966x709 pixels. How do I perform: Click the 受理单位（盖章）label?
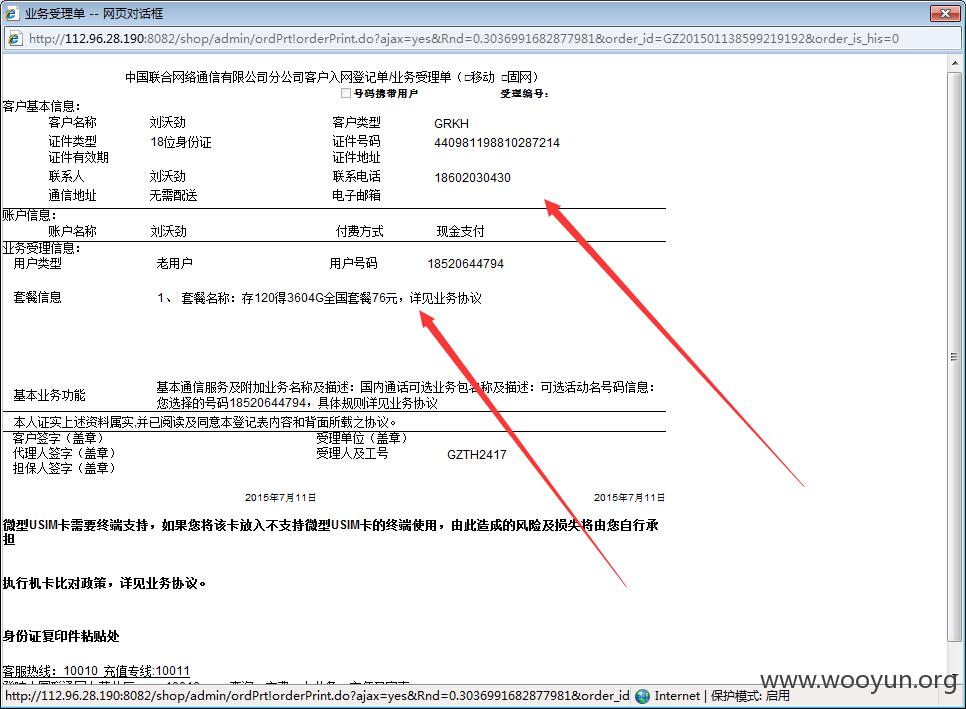point(362,438)
